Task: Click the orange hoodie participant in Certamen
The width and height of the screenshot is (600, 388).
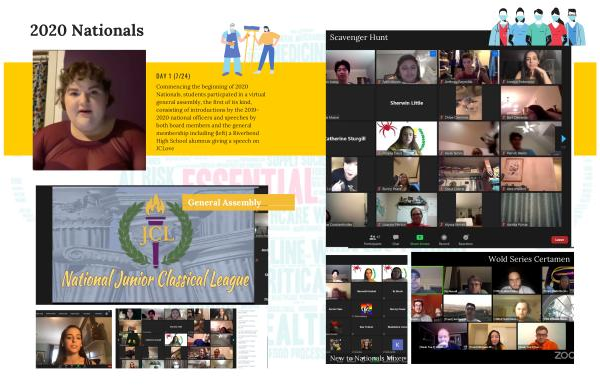Action: (541, 336)
